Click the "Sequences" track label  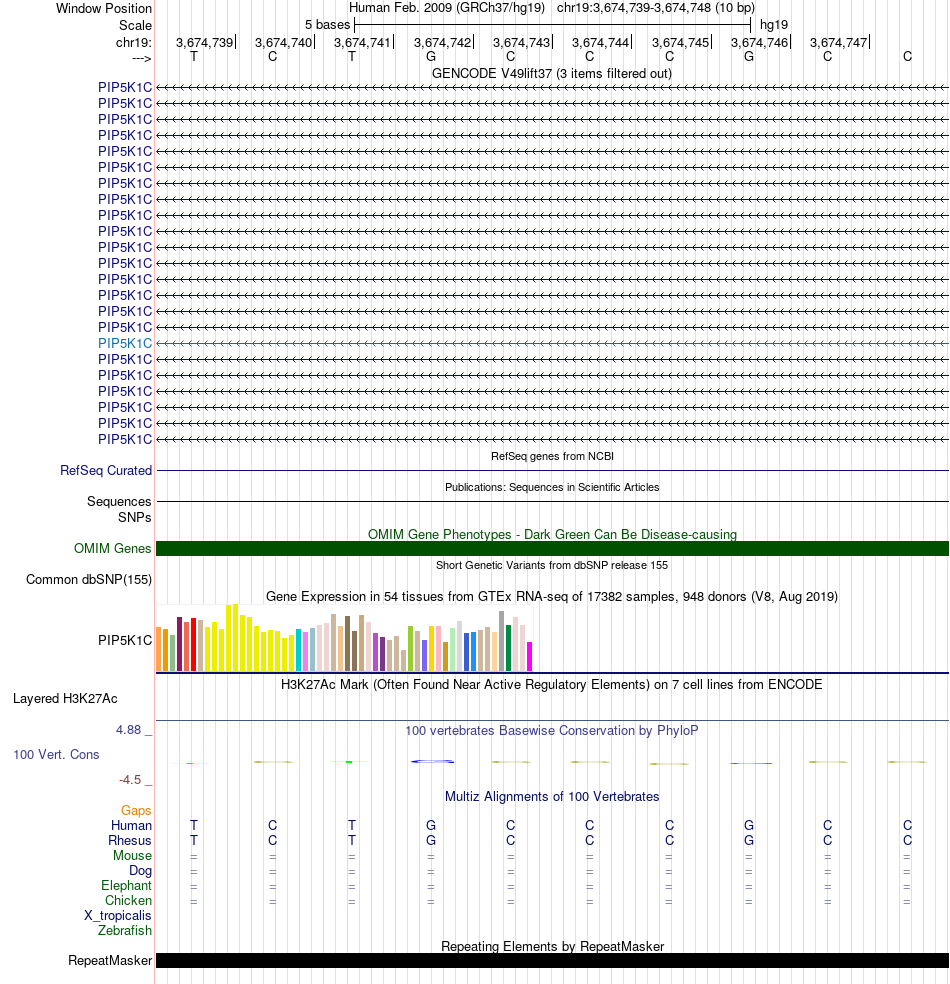pyautogui.click(x=119, y=501)
